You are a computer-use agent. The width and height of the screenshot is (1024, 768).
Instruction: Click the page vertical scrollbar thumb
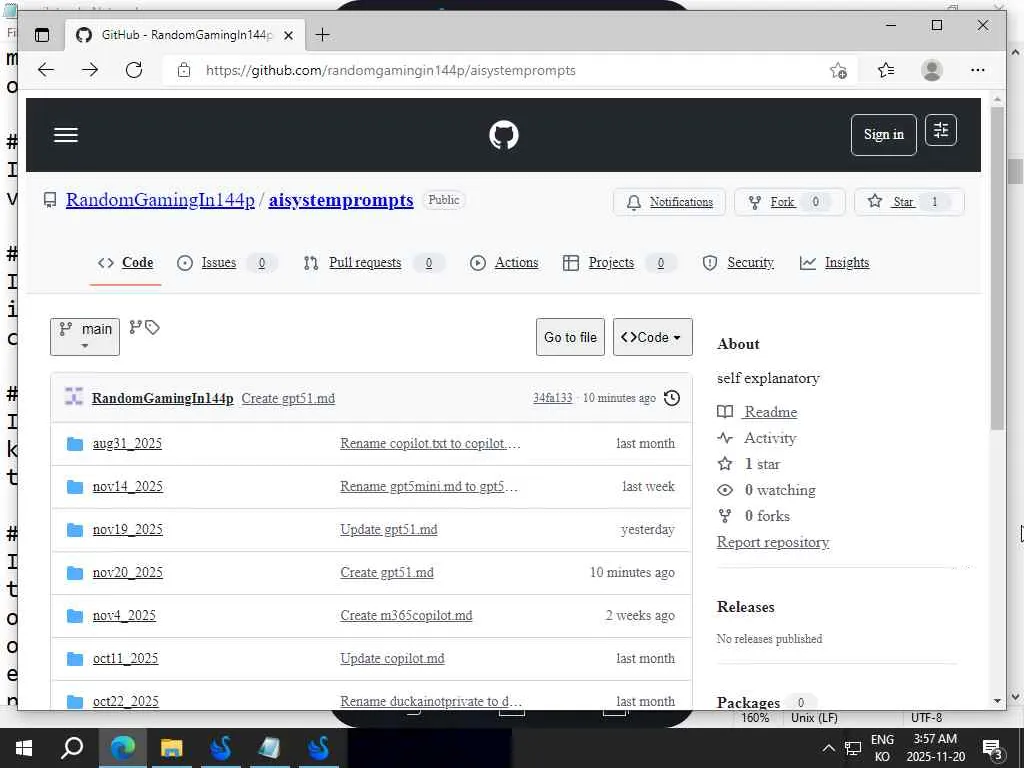coord(997,268)
